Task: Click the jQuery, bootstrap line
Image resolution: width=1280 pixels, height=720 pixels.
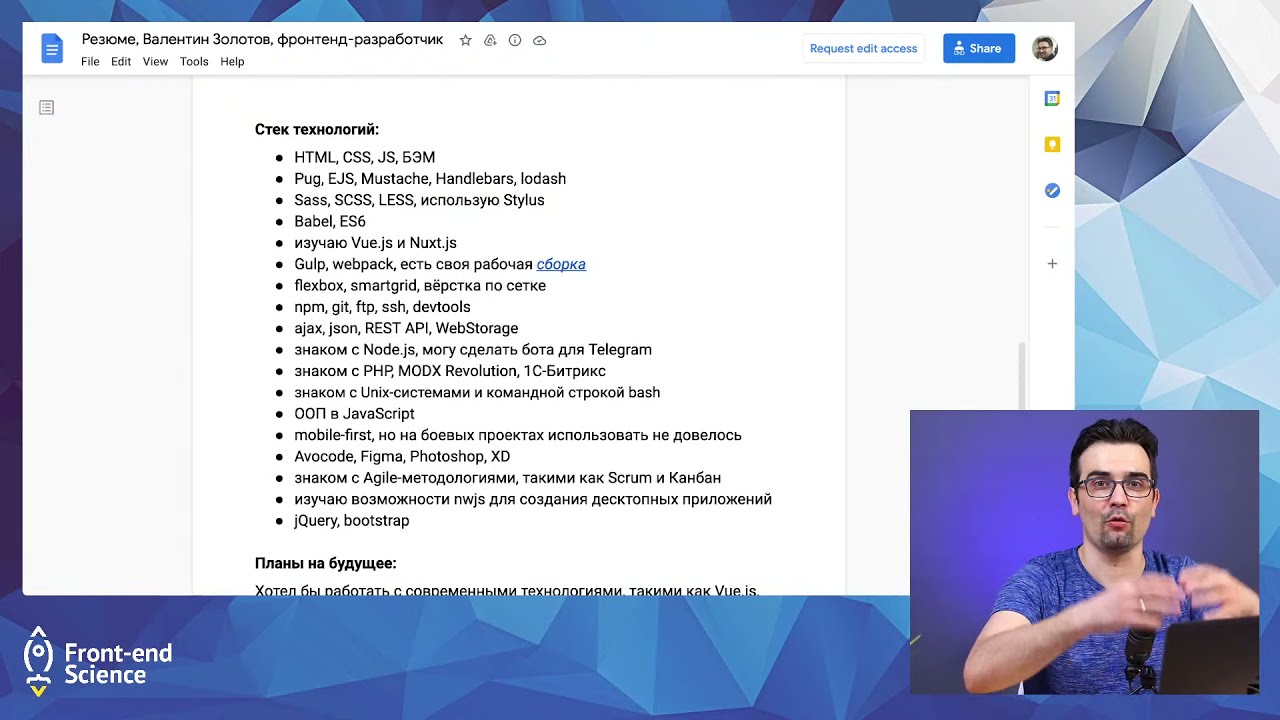Action: tap(351, 521)
